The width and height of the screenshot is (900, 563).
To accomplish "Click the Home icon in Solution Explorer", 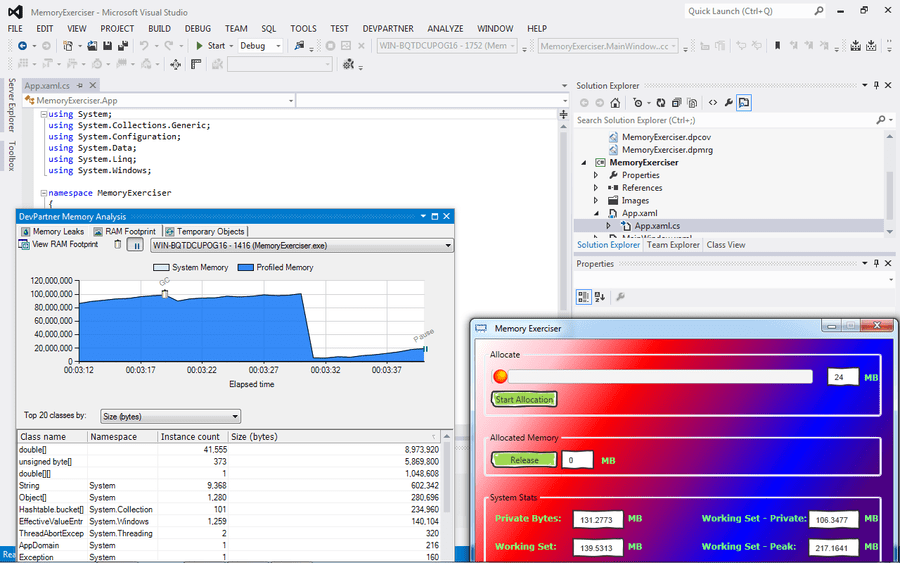I will point(615,103).
